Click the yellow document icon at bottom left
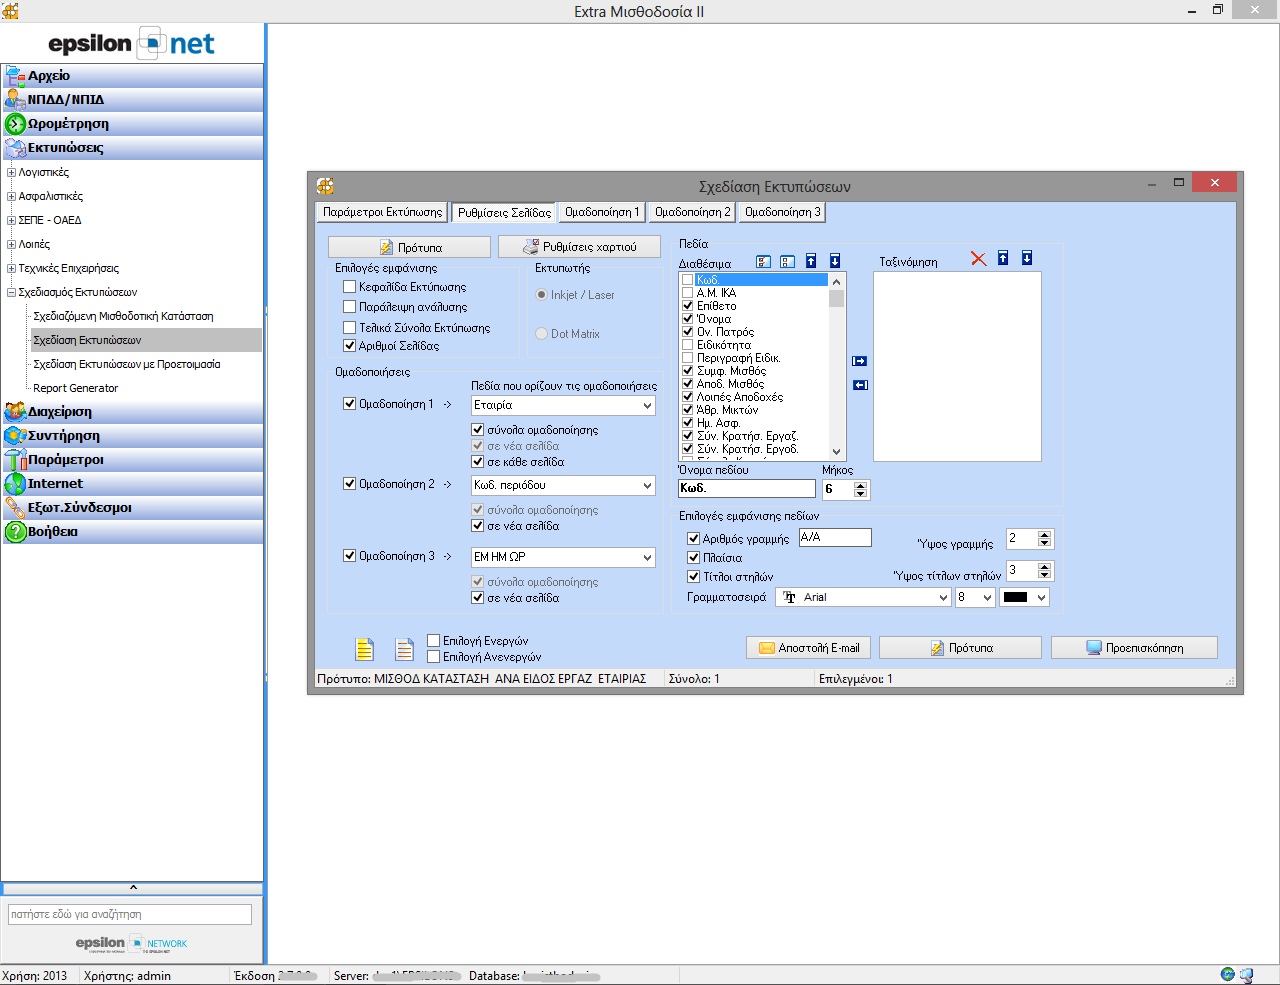The image size is (1280, 985). coord(365,649)
